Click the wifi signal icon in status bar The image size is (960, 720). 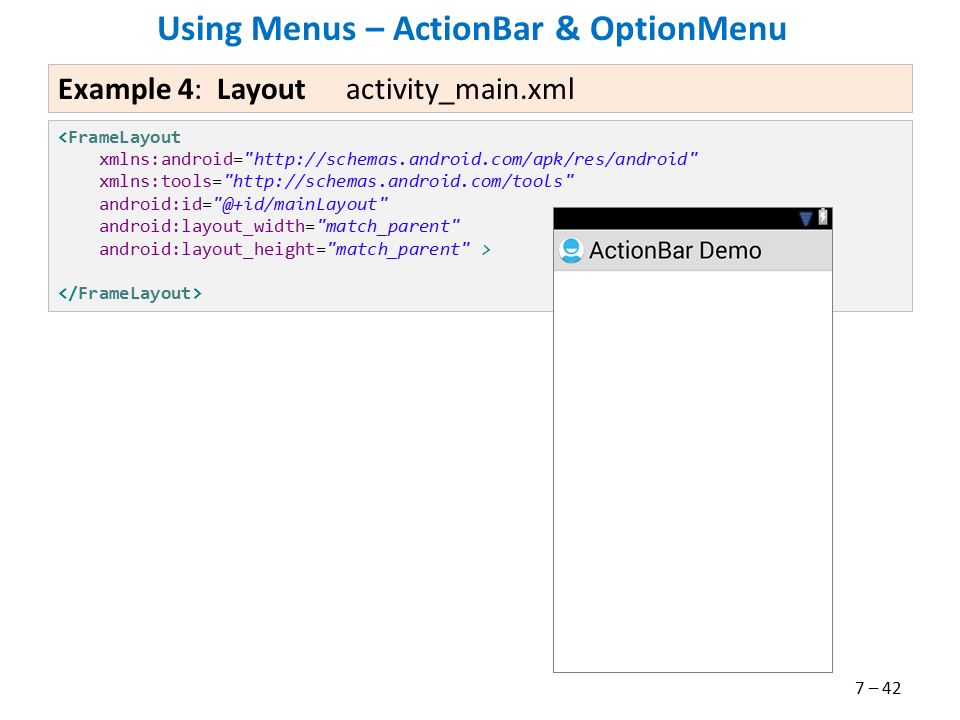(806, 219)
